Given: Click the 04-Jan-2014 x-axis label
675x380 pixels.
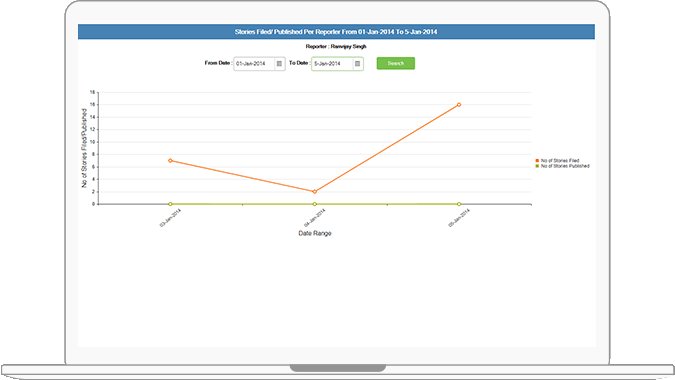Looking at the screenshot, I should pyautogui.click(x=315, y=218).
